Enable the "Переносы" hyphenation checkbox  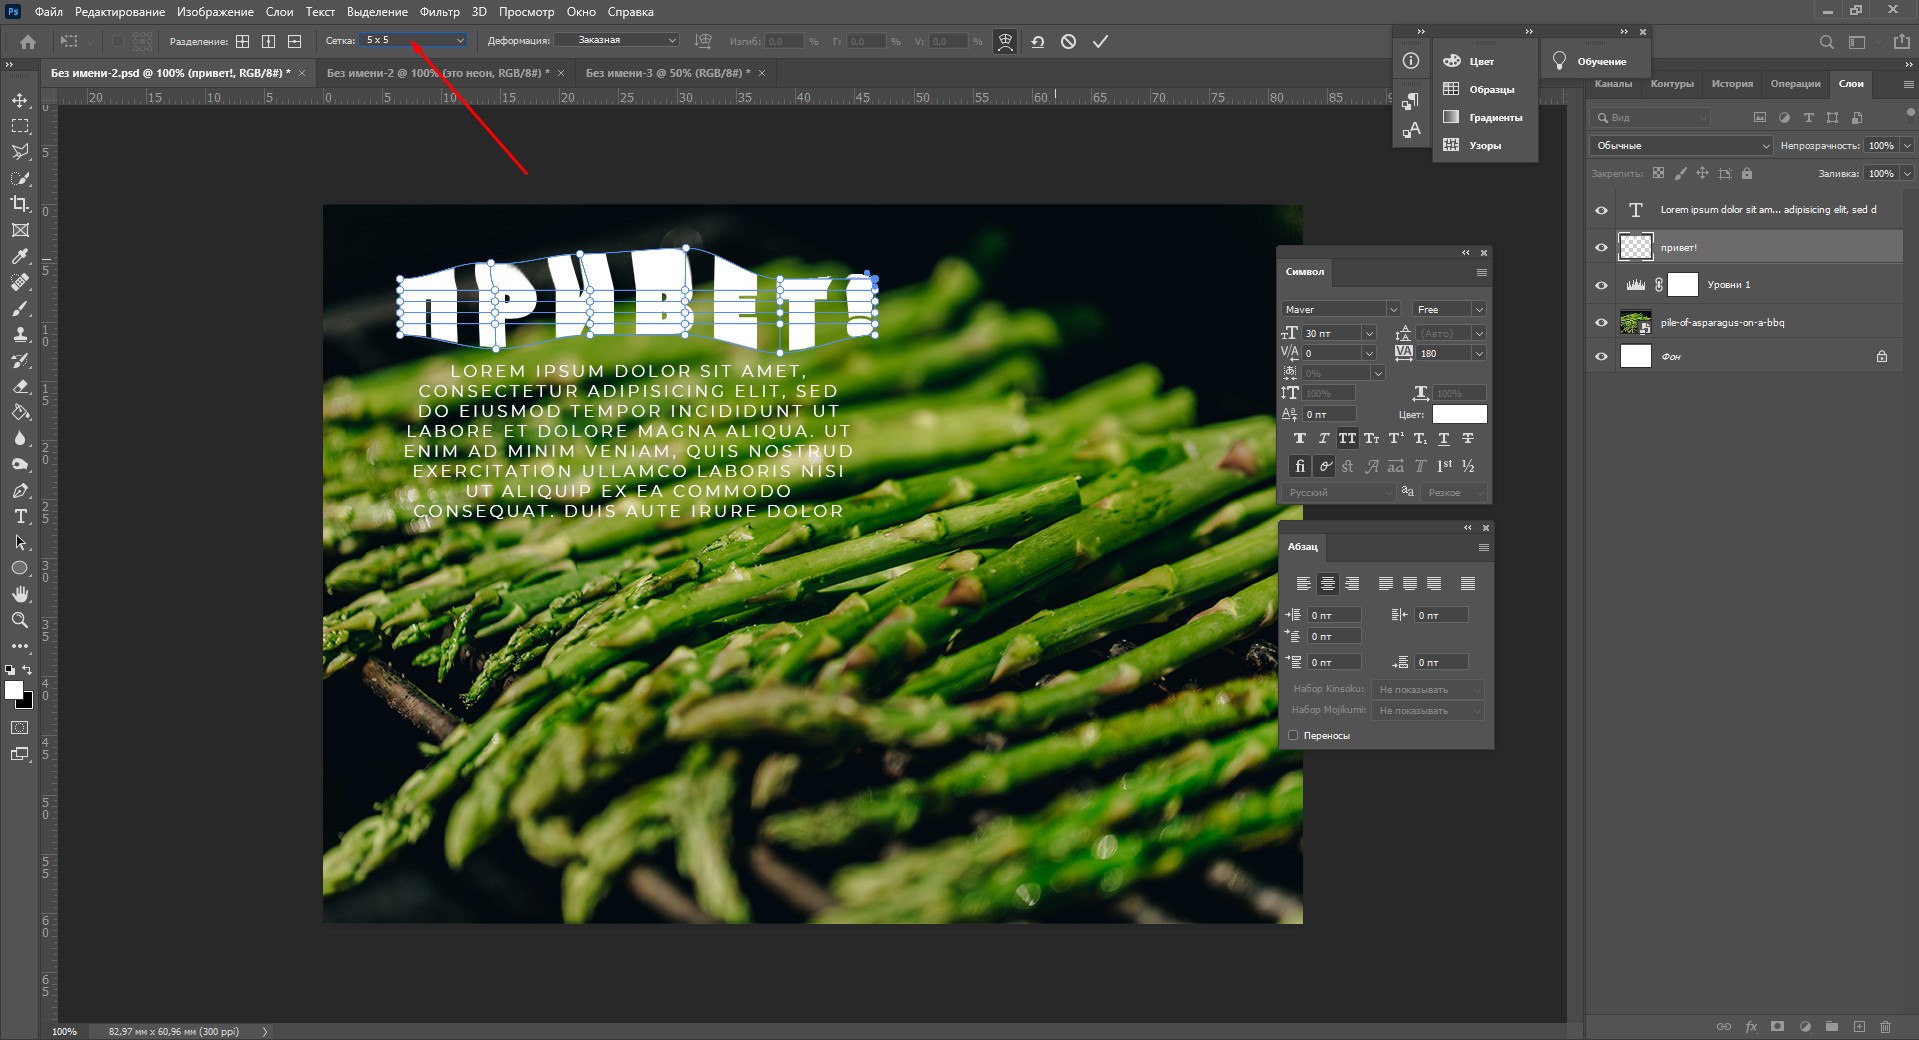pyautogui.click(x=1293, y=736)
